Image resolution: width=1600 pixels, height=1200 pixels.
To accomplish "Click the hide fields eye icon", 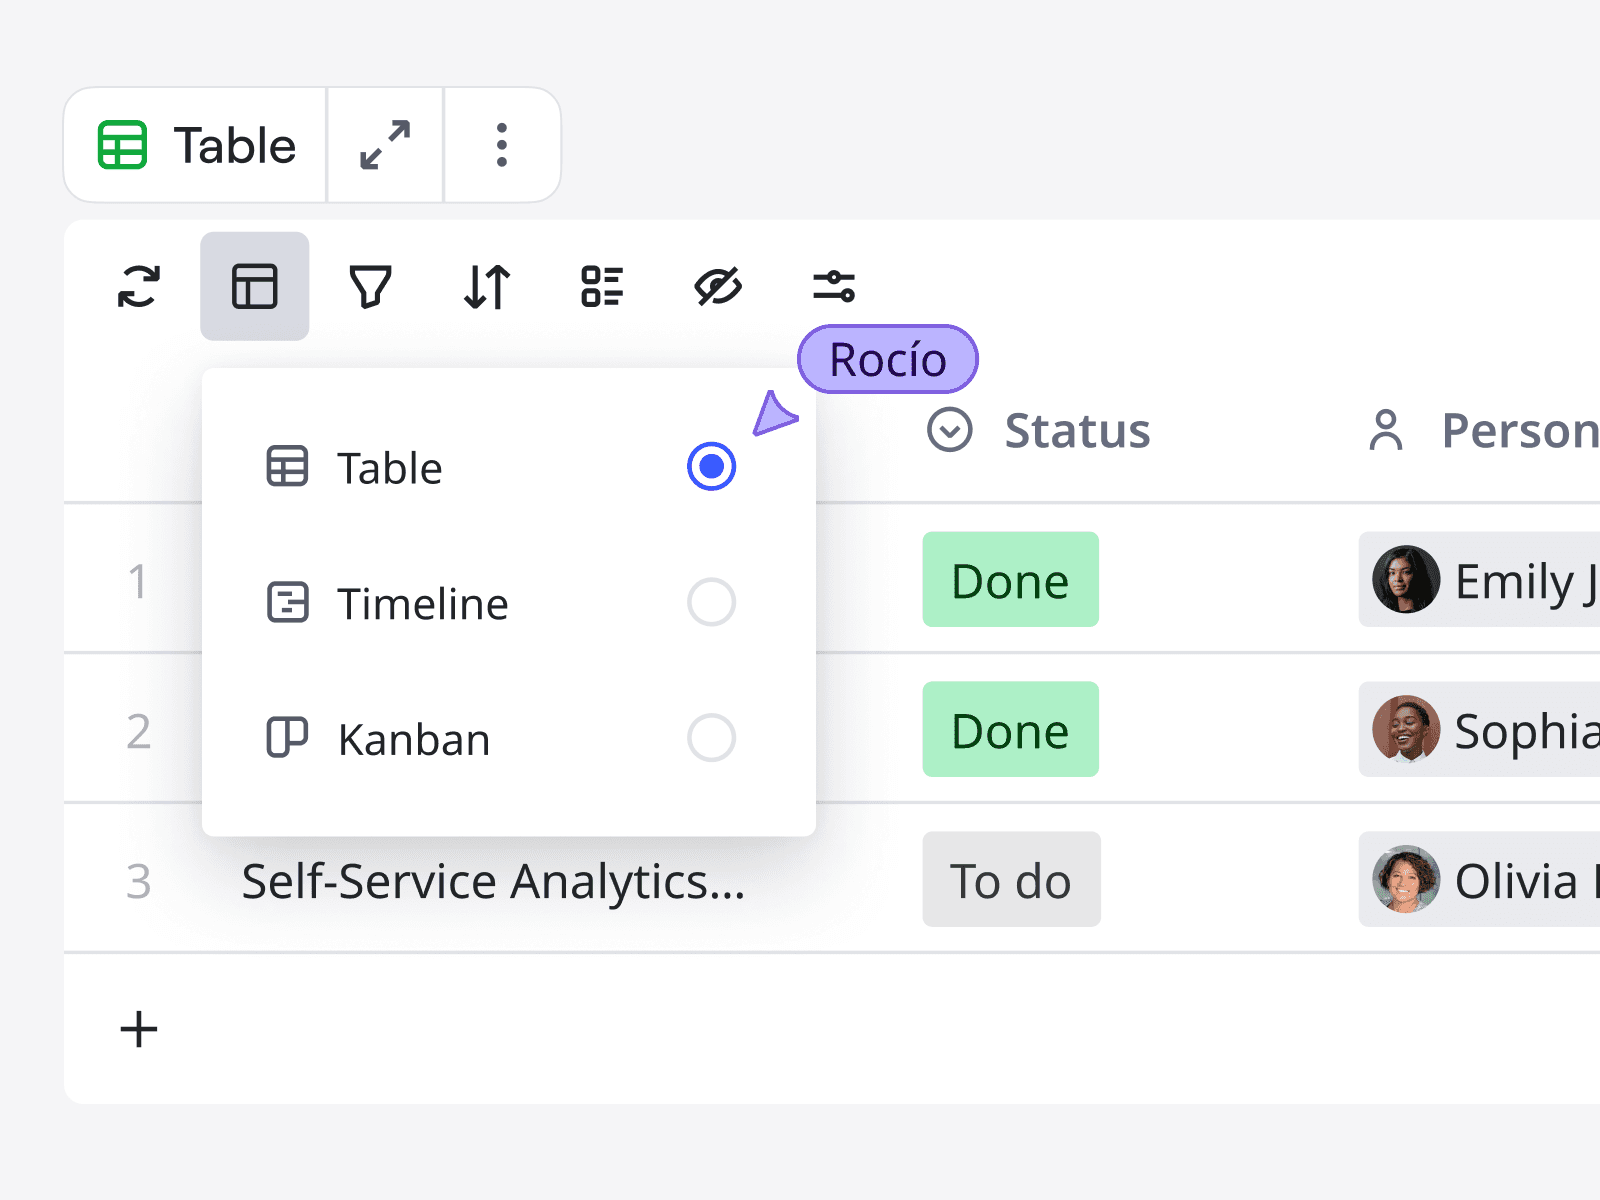I will (718, 287).
